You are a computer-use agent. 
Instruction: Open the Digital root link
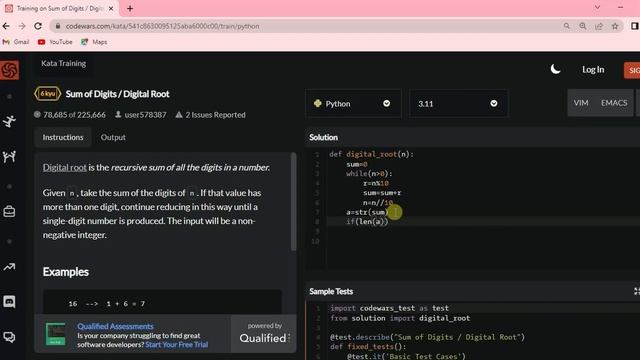(64, 167)
